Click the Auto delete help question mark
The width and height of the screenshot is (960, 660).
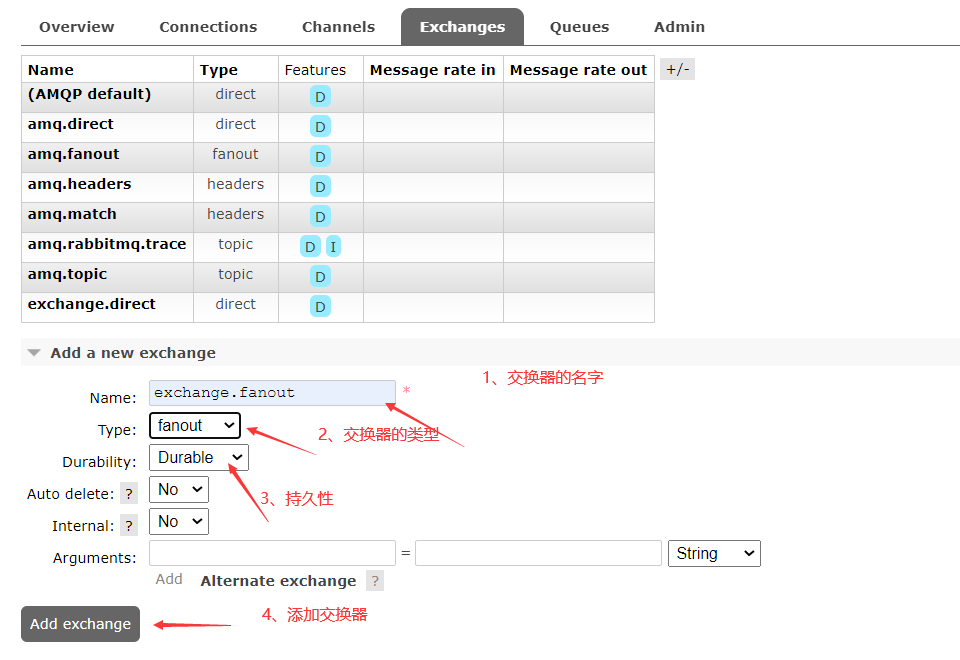coord(129,493)
